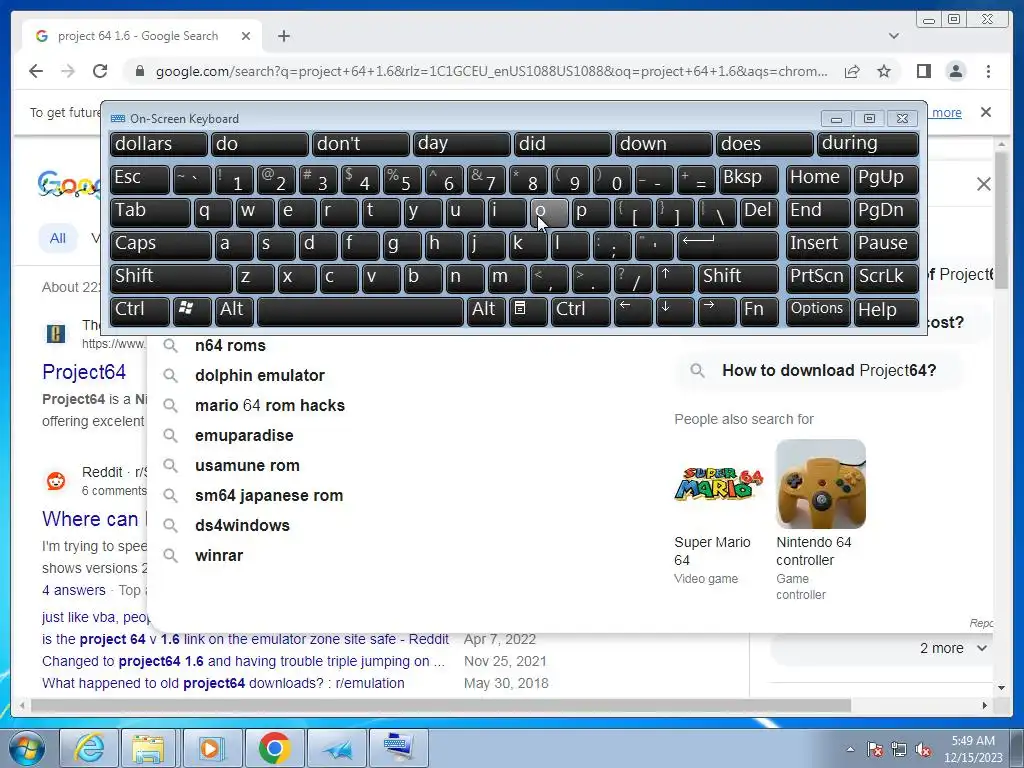Viewport: 1024px width, 768px height.
Task: Tap the left arrow key
Action: pos(633,311)
